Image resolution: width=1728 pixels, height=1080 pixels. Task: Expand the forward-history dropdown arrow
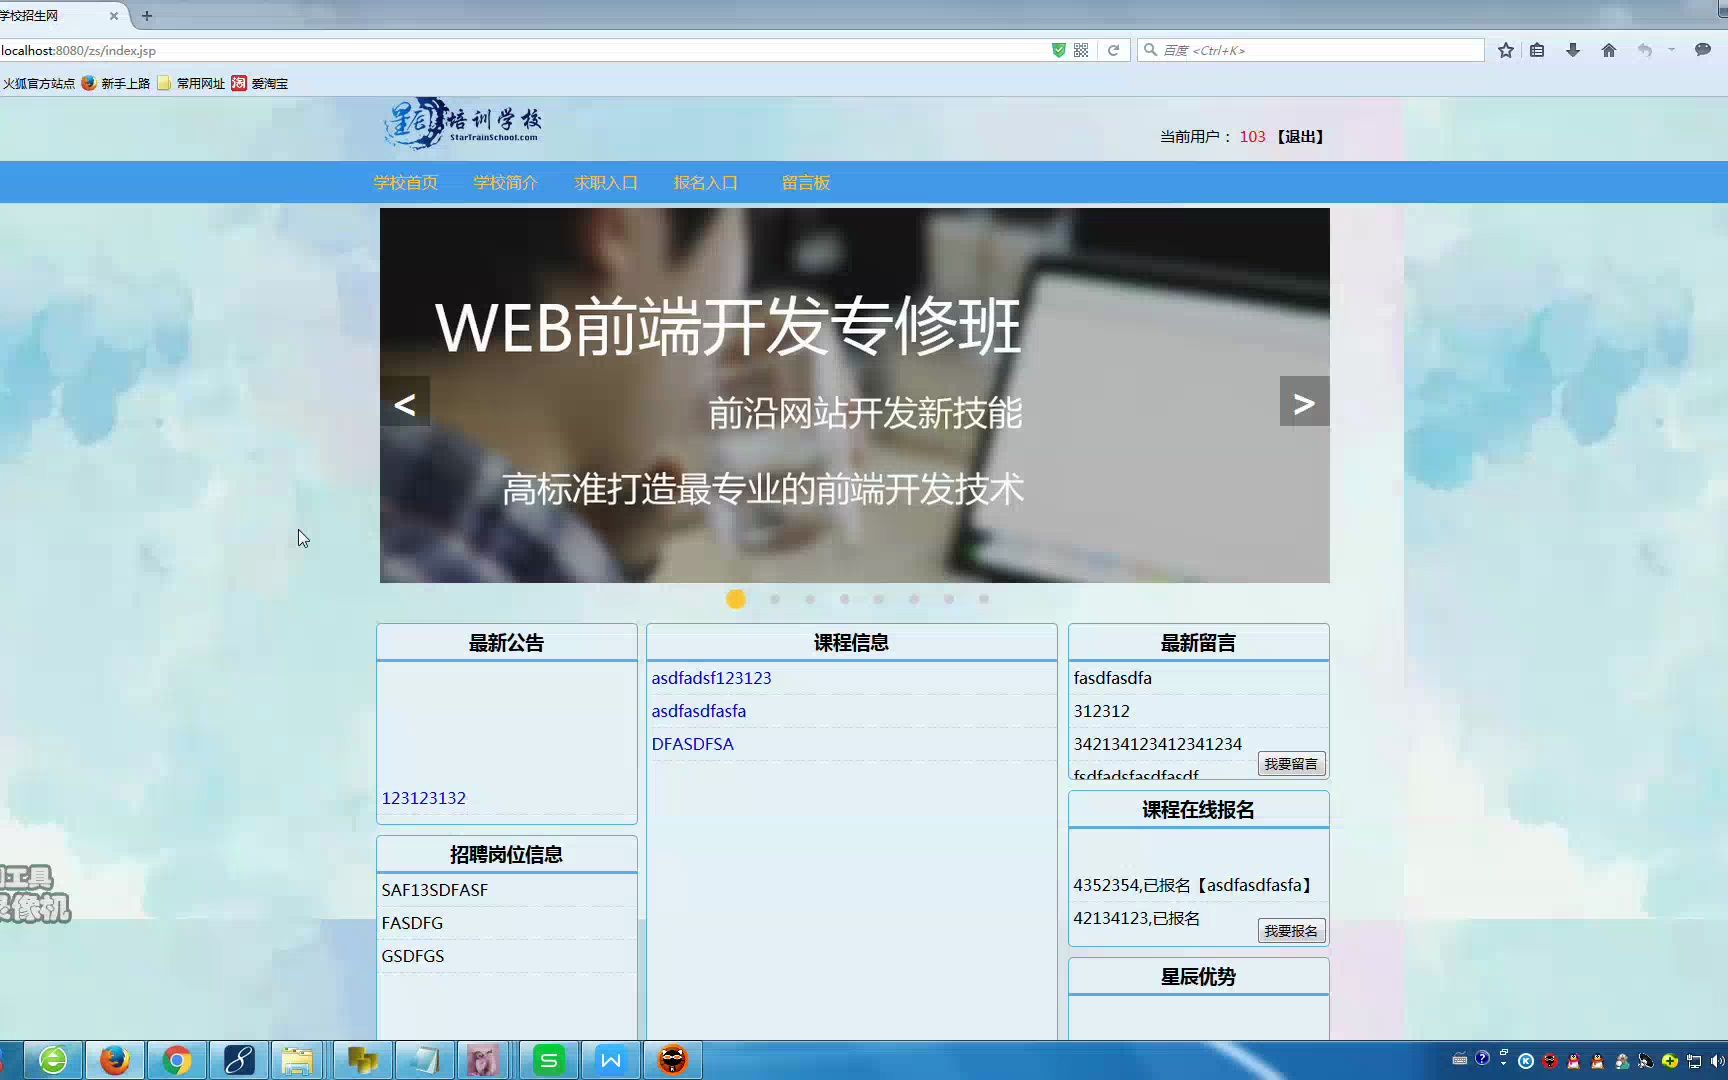pos(1669,49)
